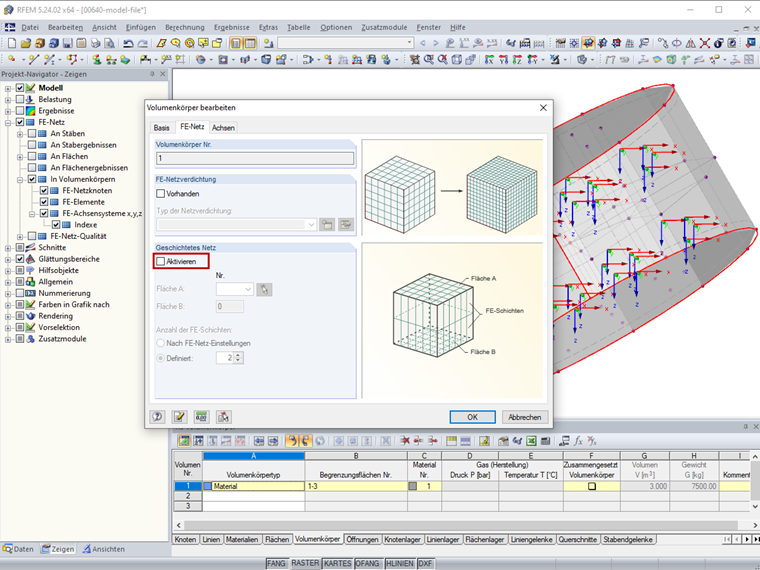Expand the Modell tree node
This screenshot has width=760, height=570.
[x=8, y=88]
